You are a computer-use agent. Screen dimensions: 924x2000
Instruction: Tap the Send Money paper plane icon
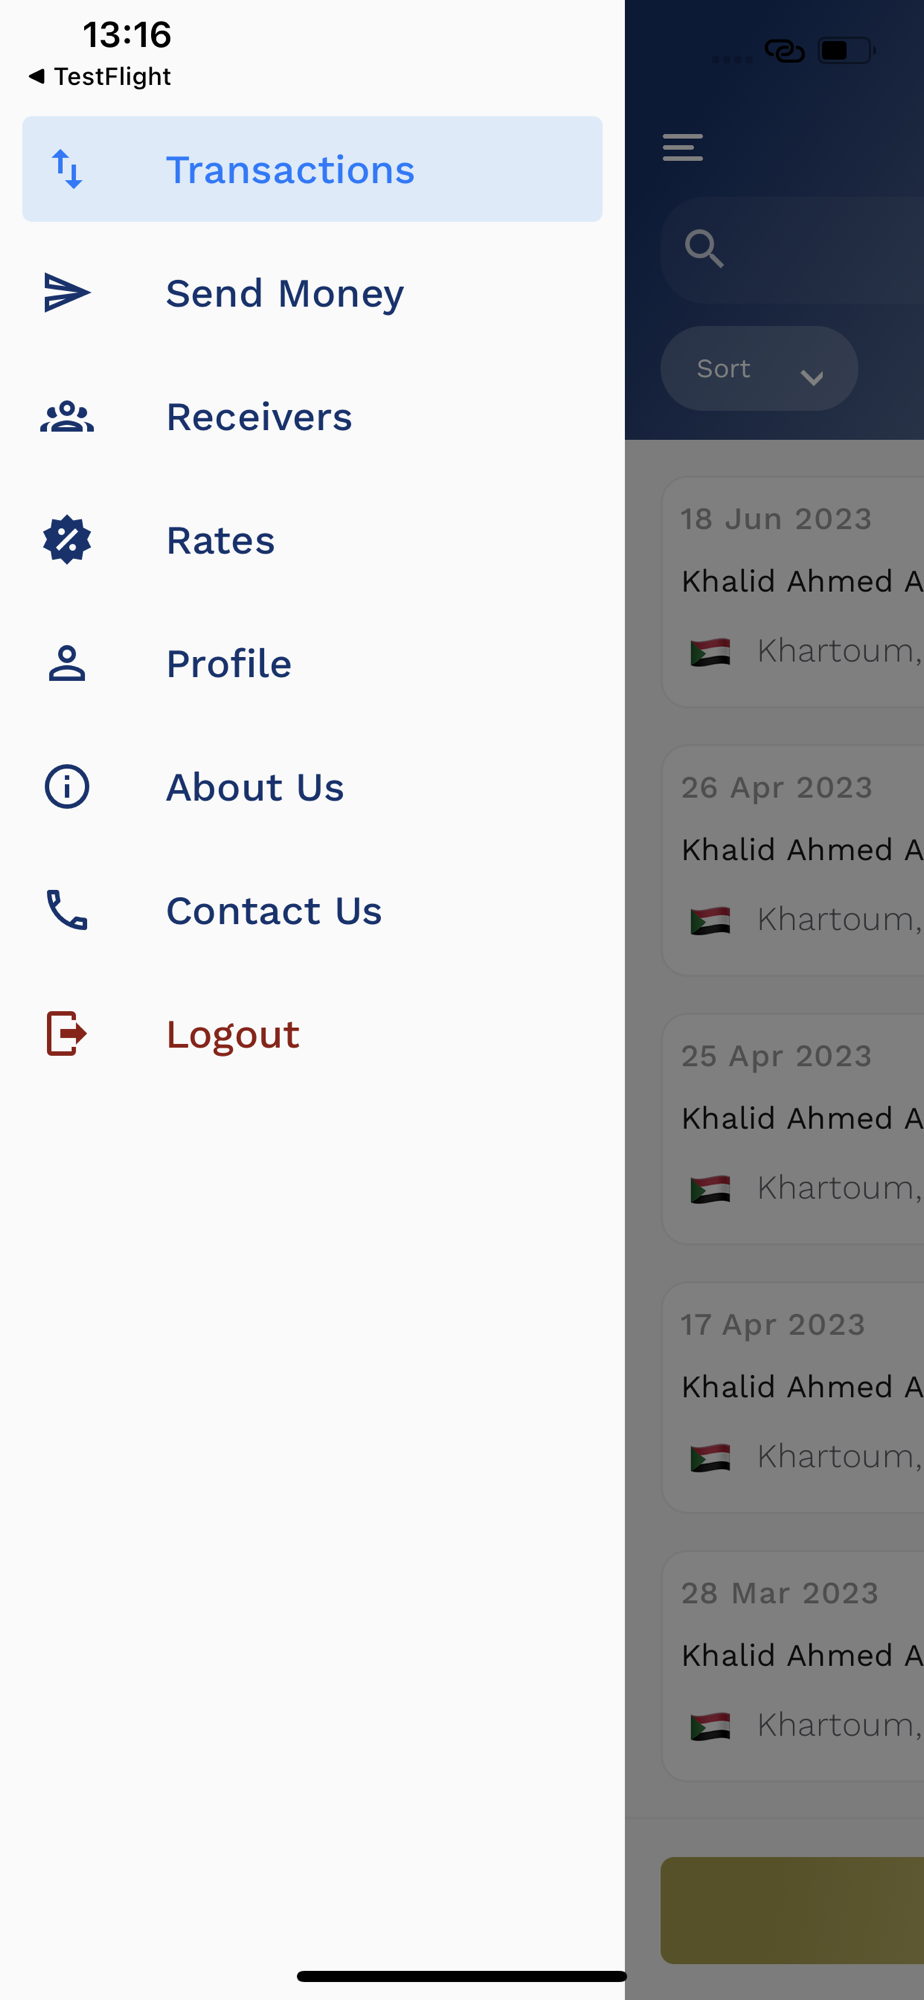tap(67, 293)
